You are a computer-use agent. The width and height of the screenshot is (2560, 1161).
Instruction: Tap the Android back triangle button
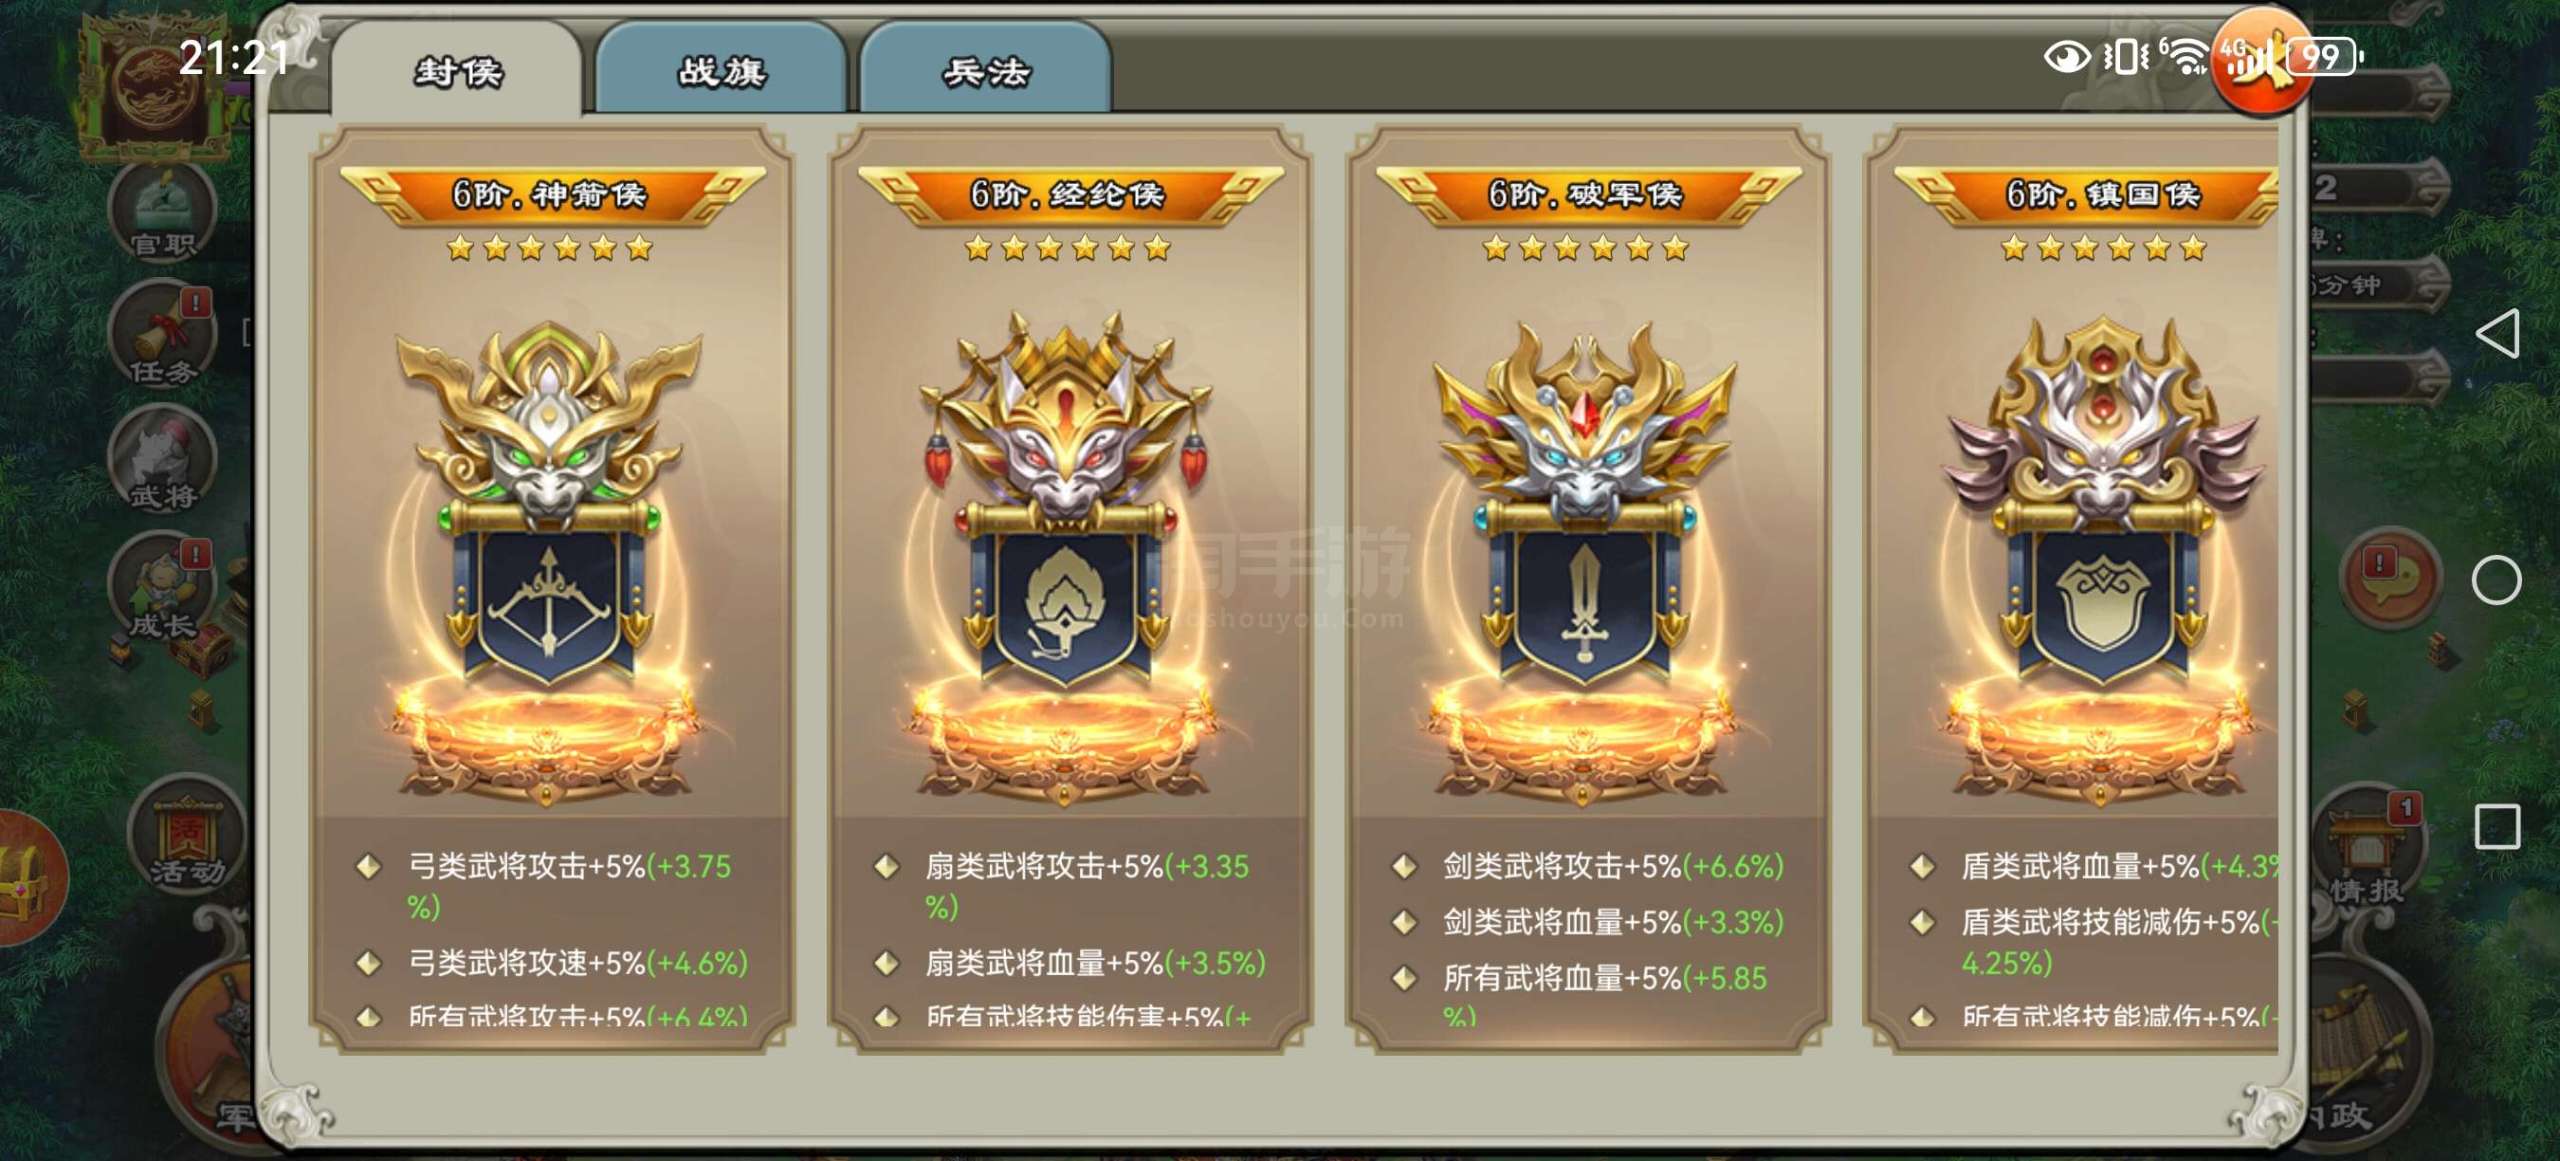pyautogui.click(x=2497, y=333)
